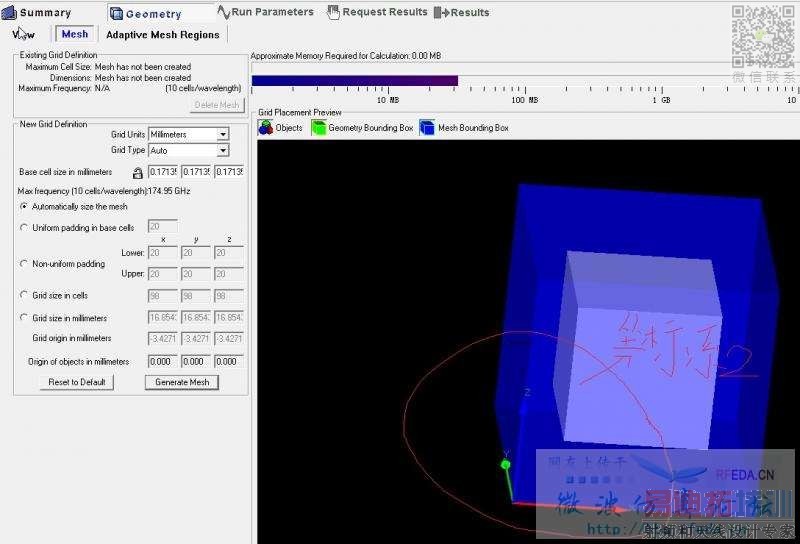Click base cell size y field
800x544 pixels.
(x=196, y=172)
